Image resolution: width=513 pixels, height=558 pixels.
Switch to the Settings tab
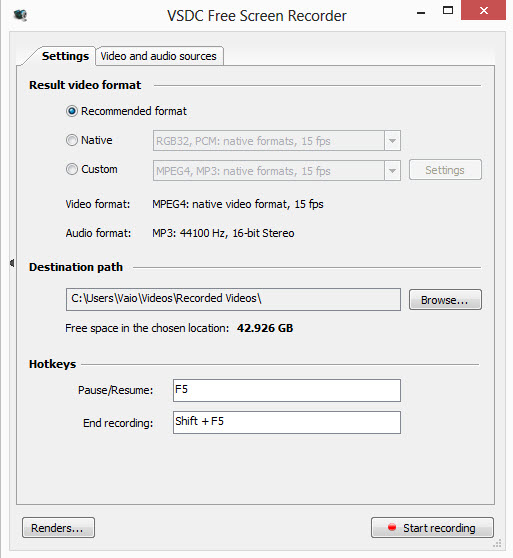pyautogui.click(x=65, y=56)
